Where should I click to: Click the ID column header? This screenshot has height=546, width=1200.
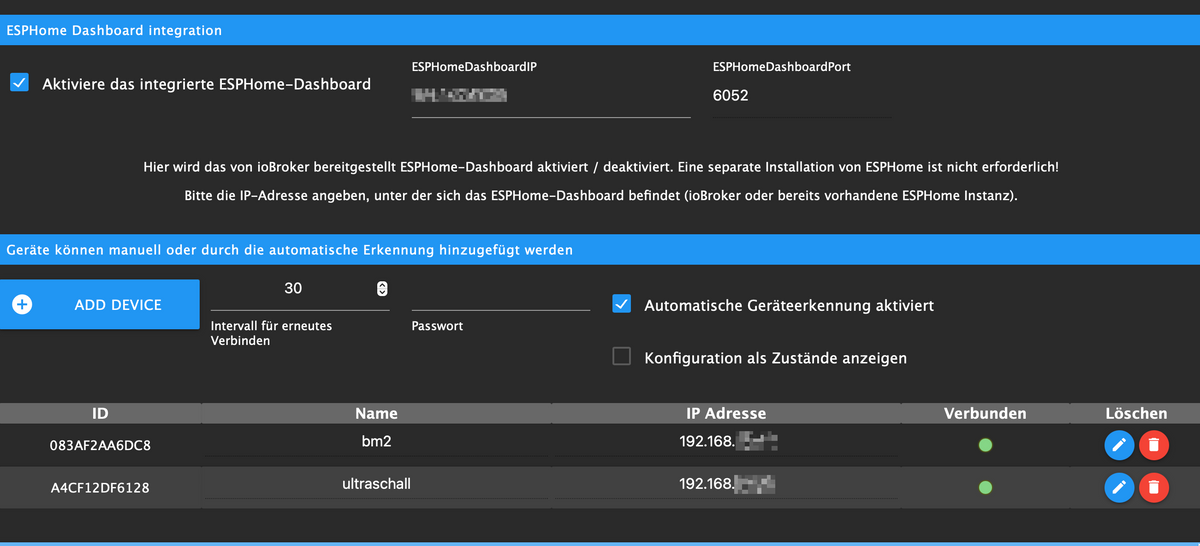click(x=100, y=413)
